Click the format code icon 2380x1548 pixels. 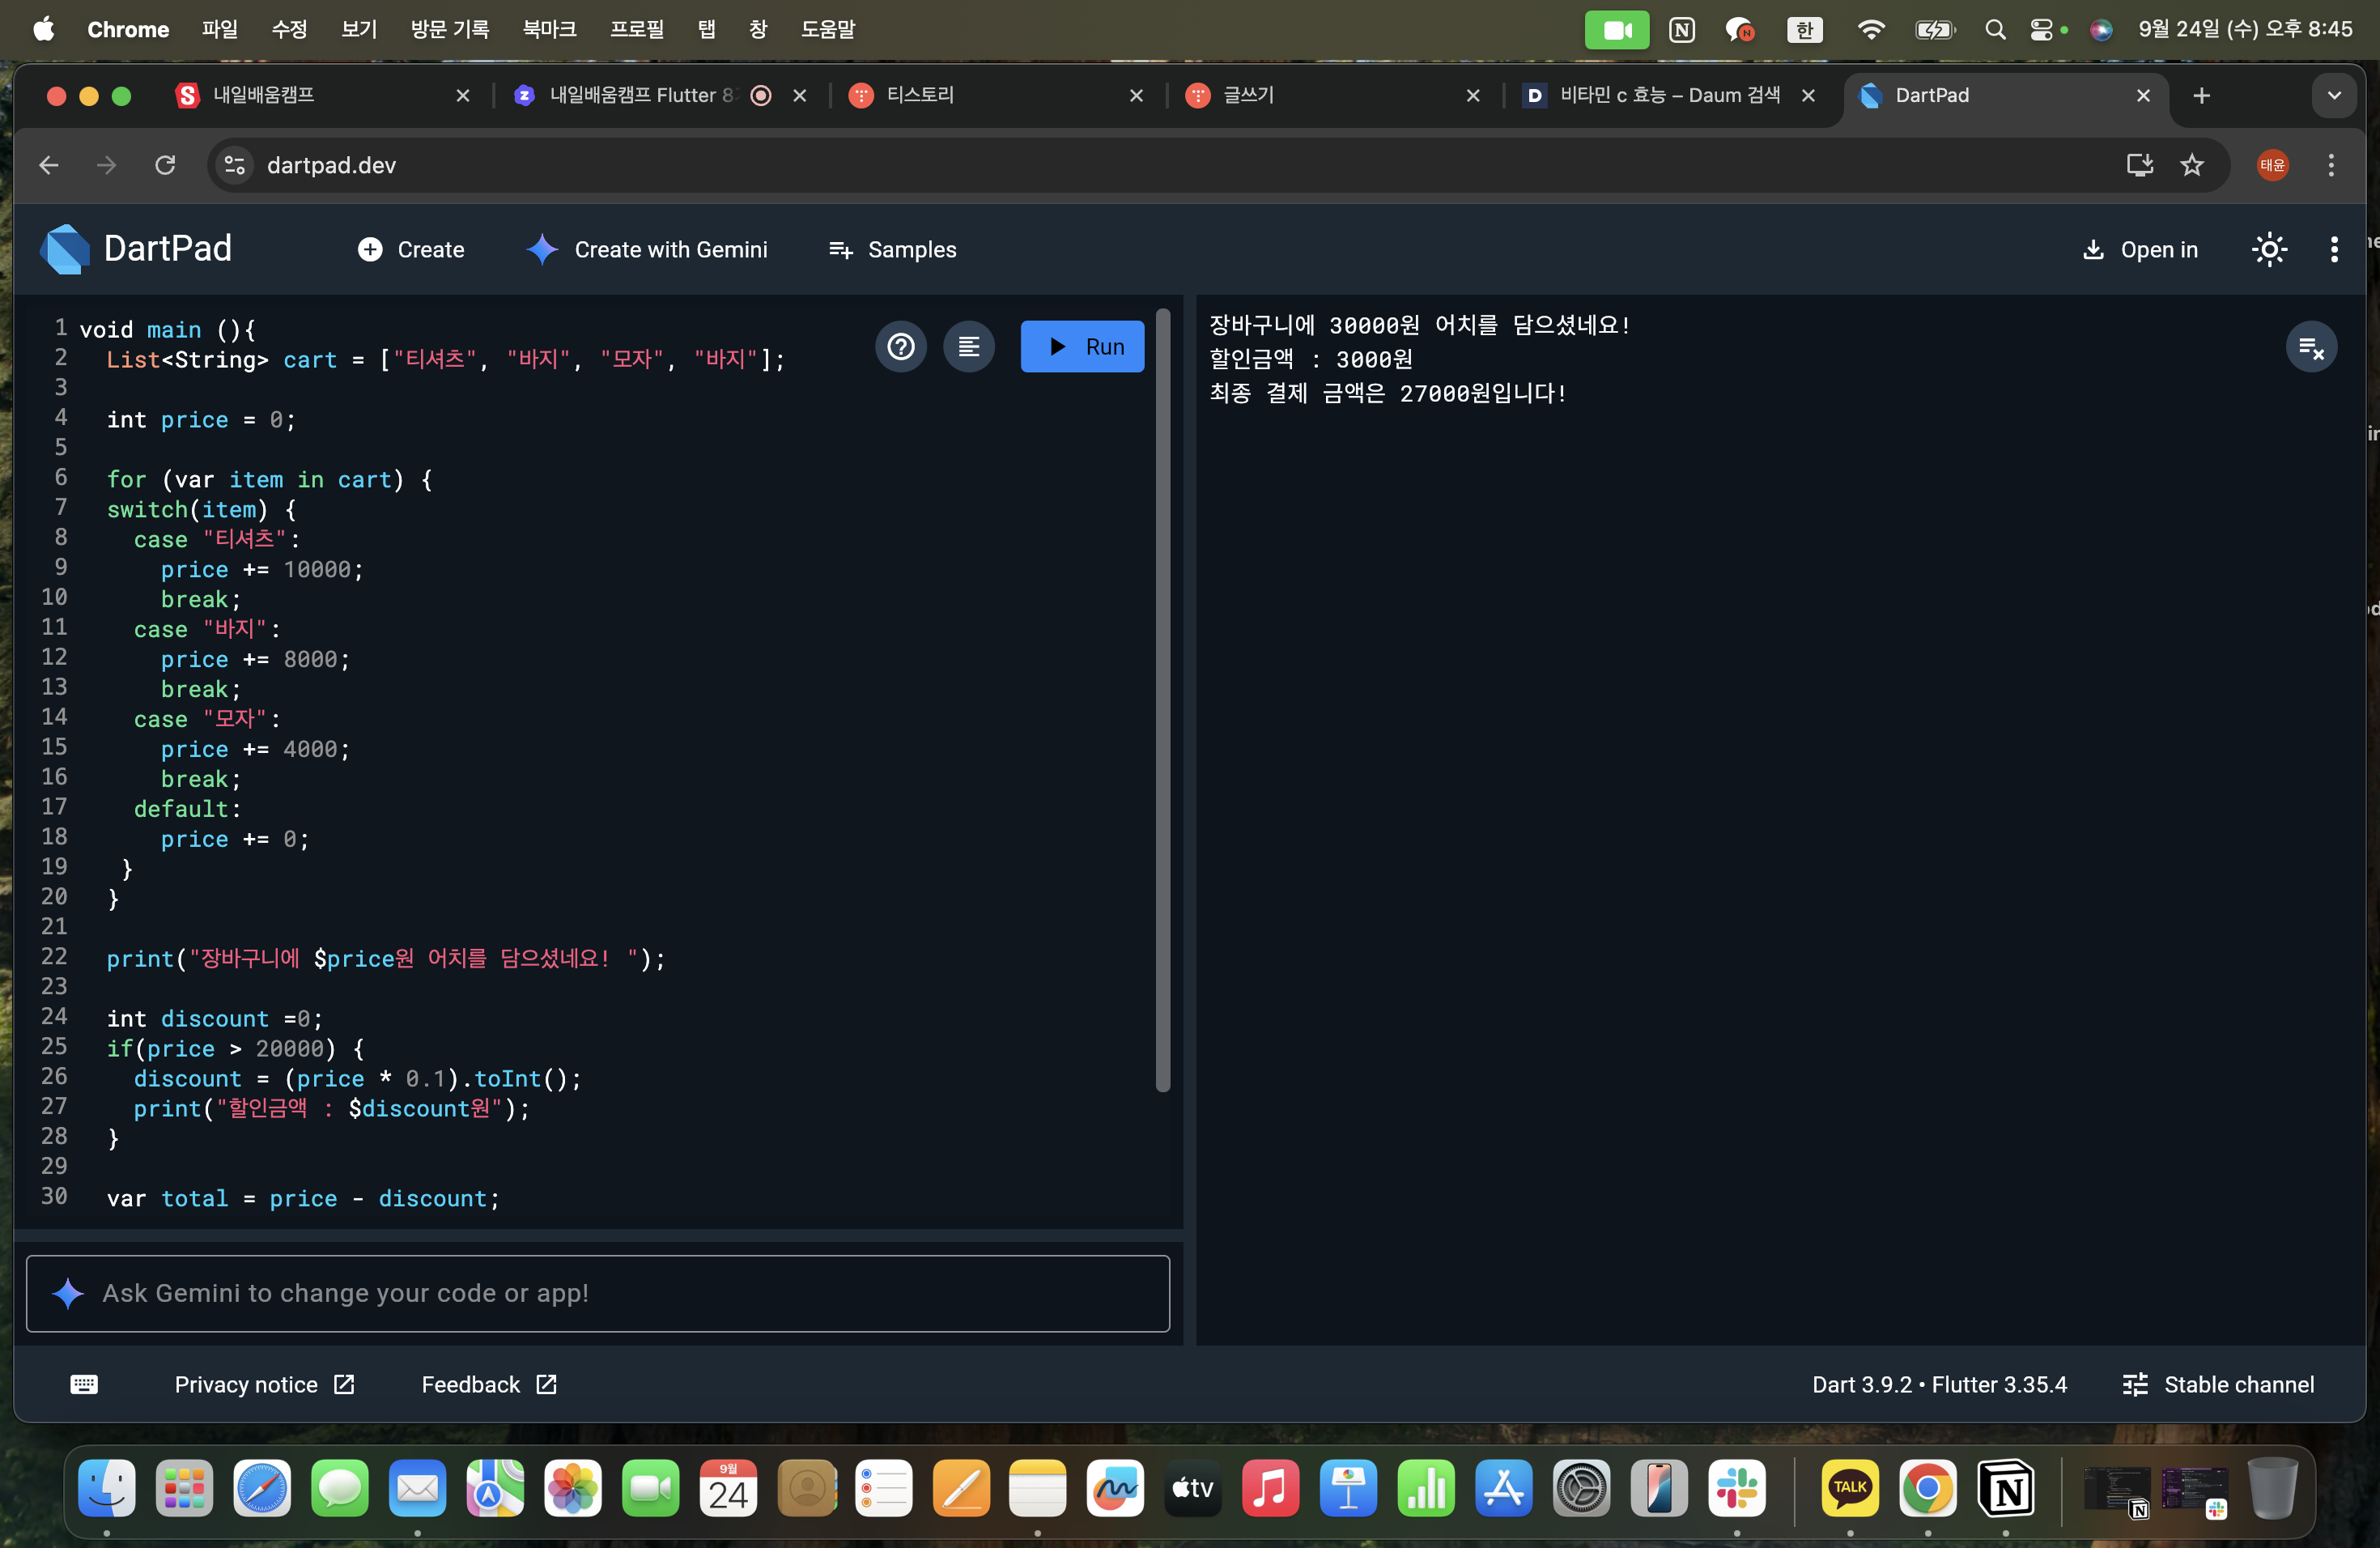[968, 346]
